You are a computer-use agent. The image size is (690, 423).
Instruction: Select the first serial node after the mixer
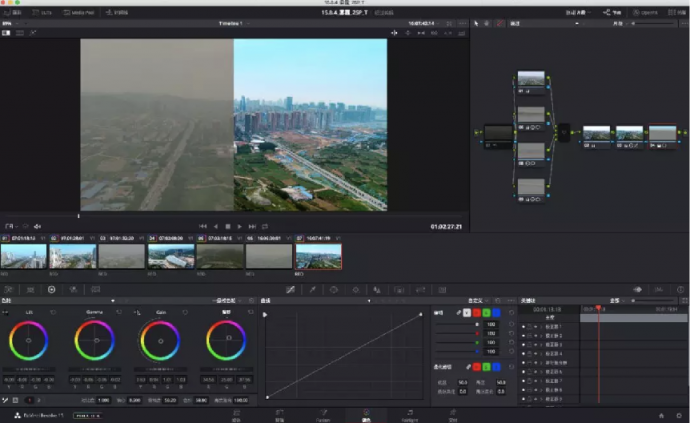pyautogui.click(x=597, y=137)
